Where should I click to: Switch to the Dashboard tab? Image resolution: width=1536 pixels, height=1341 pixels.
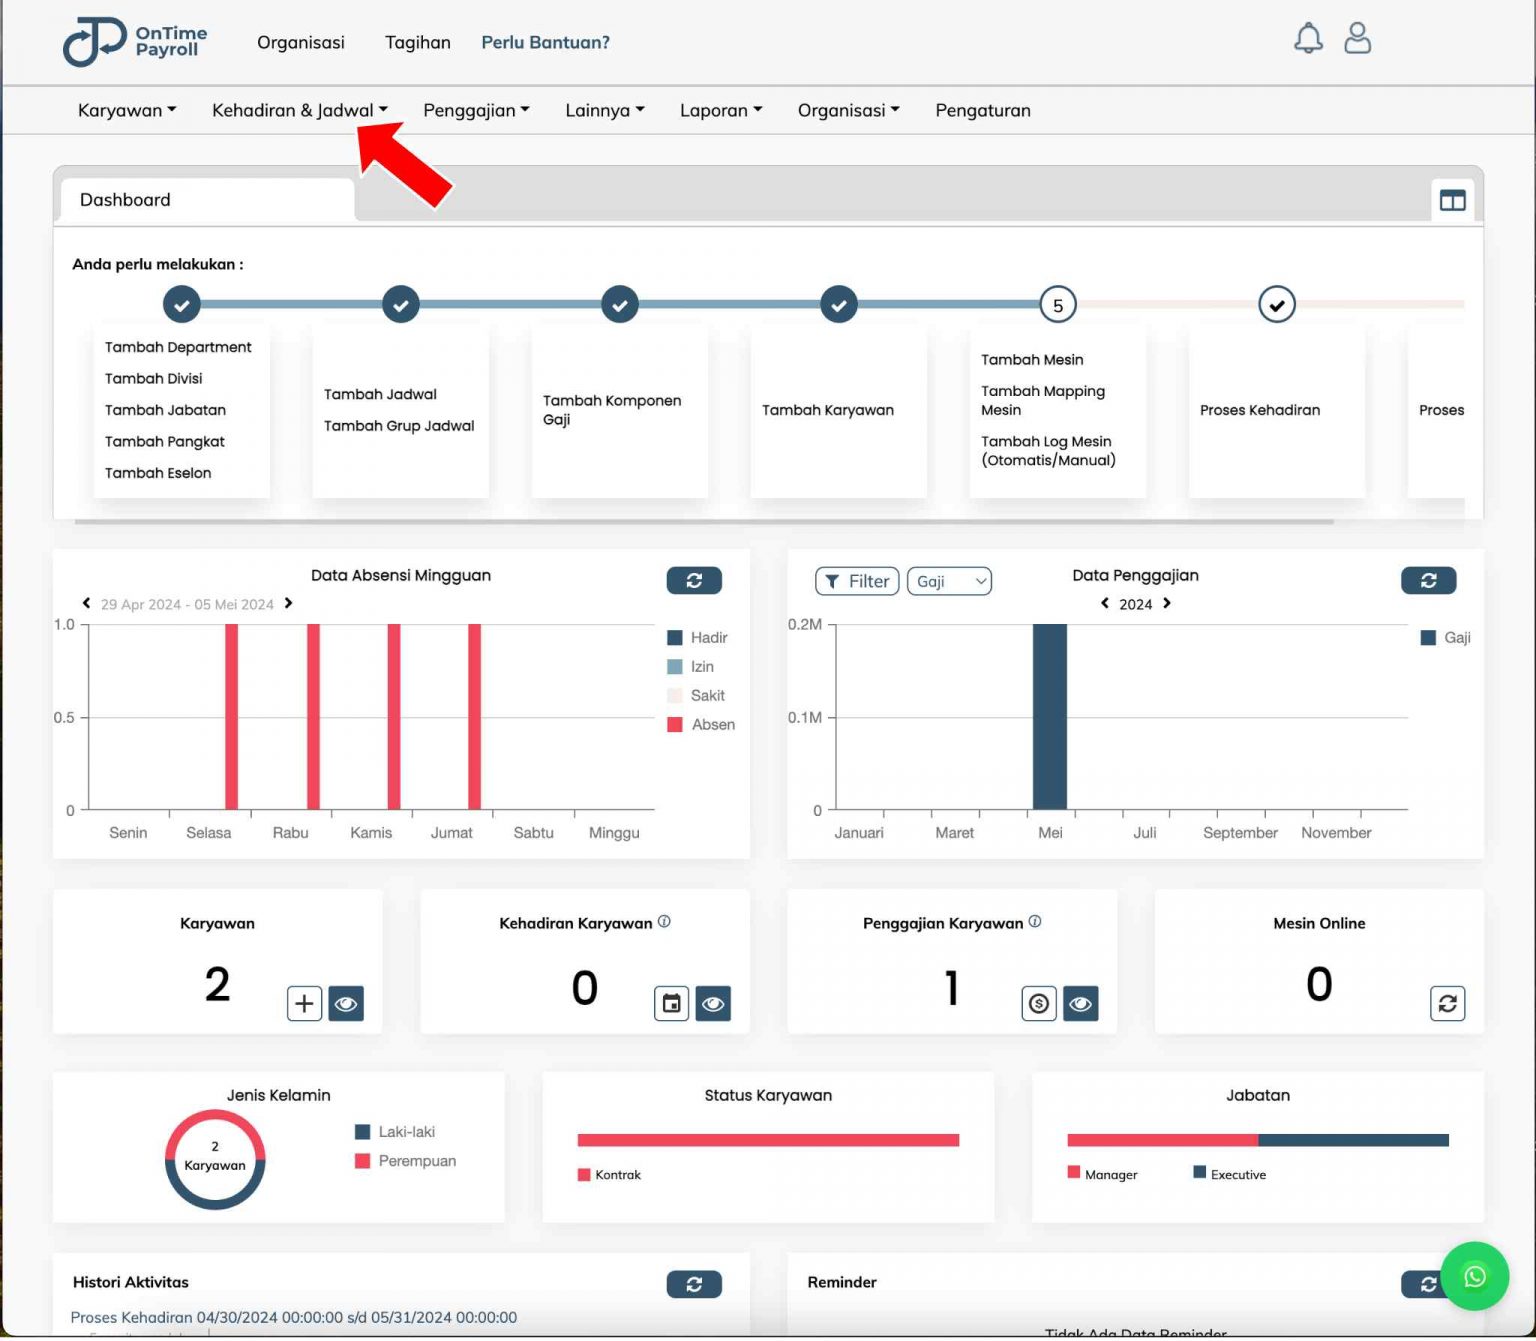point(125,199)
